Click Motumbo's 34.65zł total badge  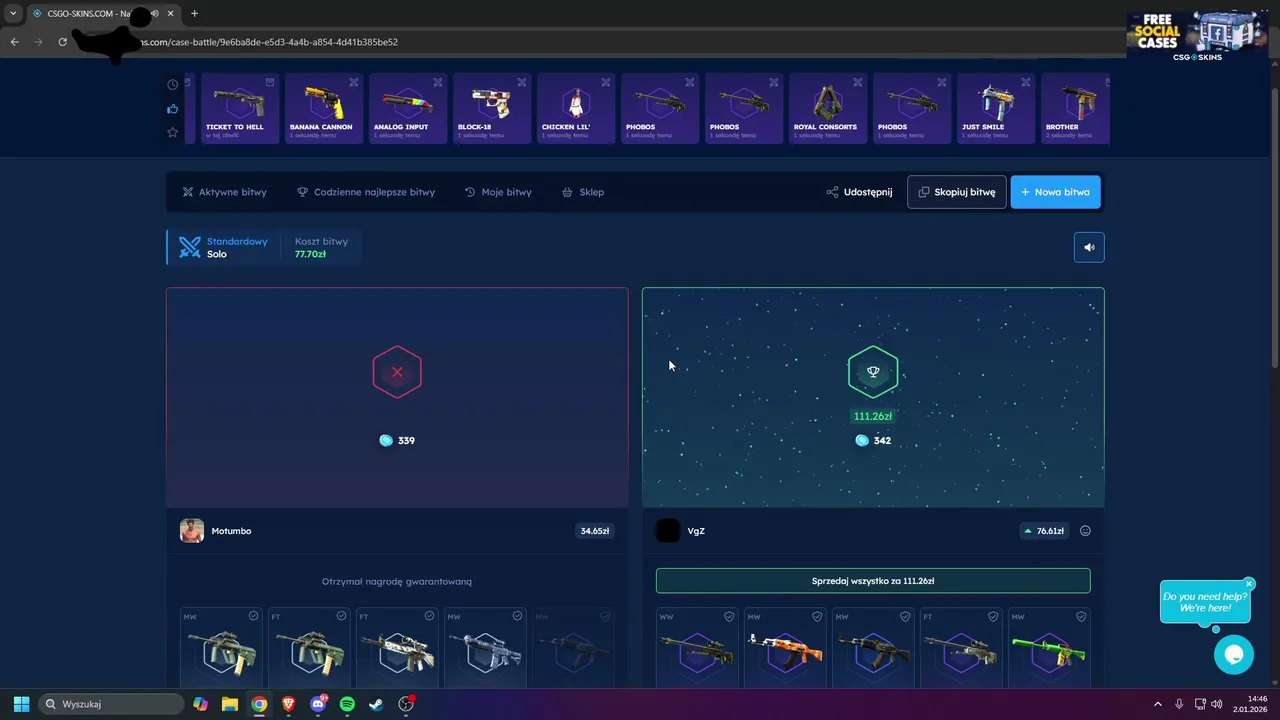pos(595,531)
